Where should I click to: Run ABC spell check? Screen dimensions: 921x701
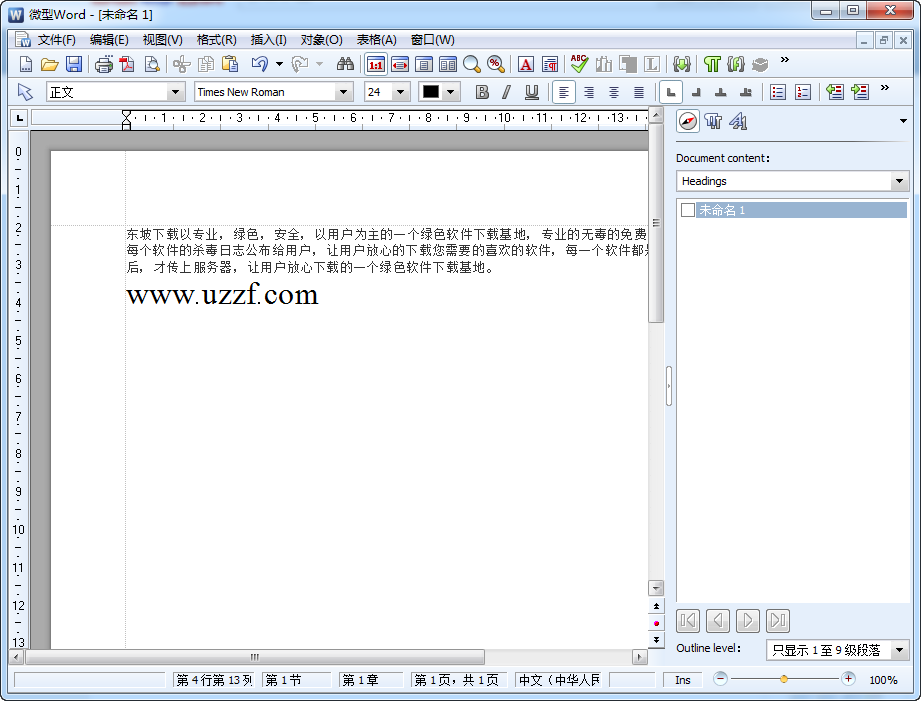coord(579,63)
